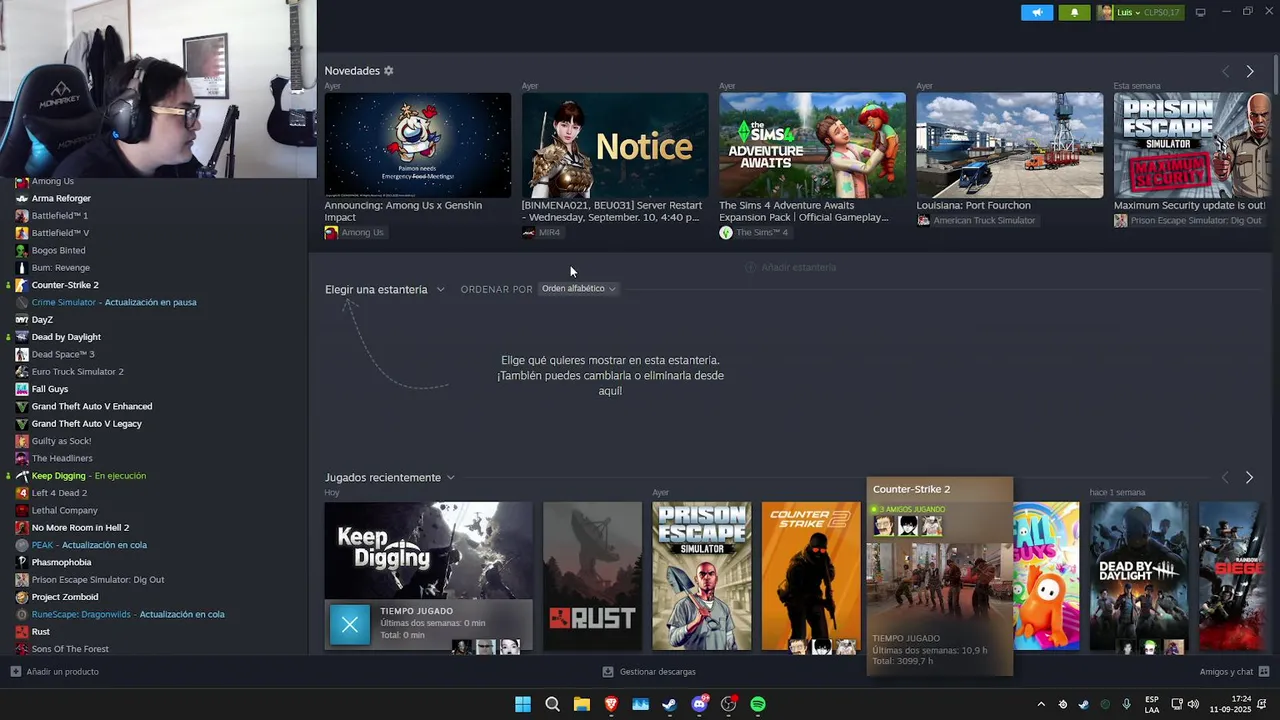Click Guilty as Sock! list icon
The height and width of the screenshot is (720, 1280).
(22, 441)
